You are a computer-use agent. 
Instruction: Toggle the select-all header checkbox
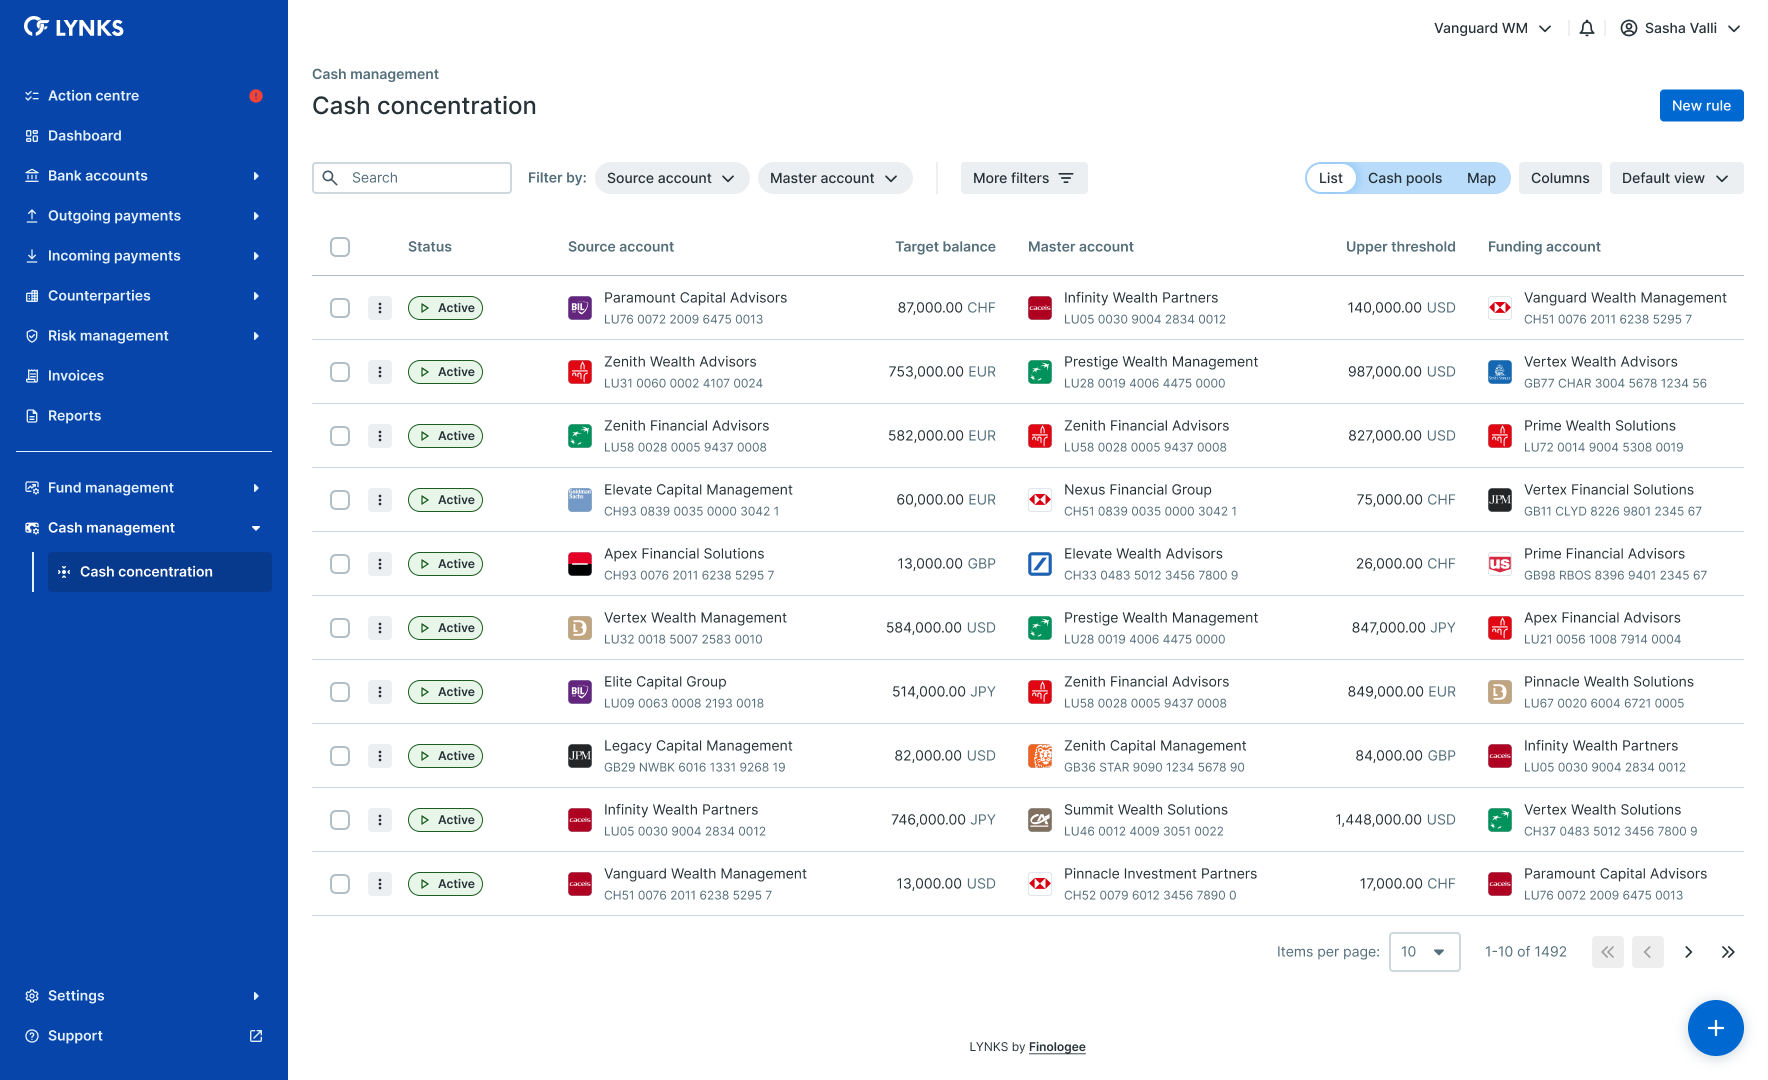pyautogui.click(x=340, y=247)
